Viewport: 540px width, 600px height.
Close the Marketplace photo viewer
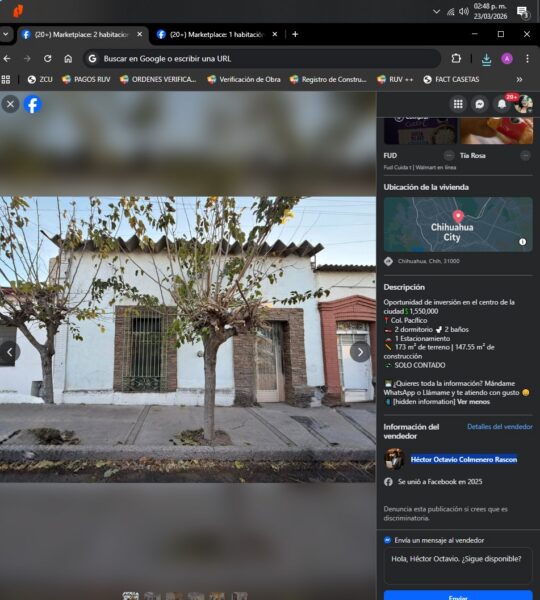tap(10, 104)
